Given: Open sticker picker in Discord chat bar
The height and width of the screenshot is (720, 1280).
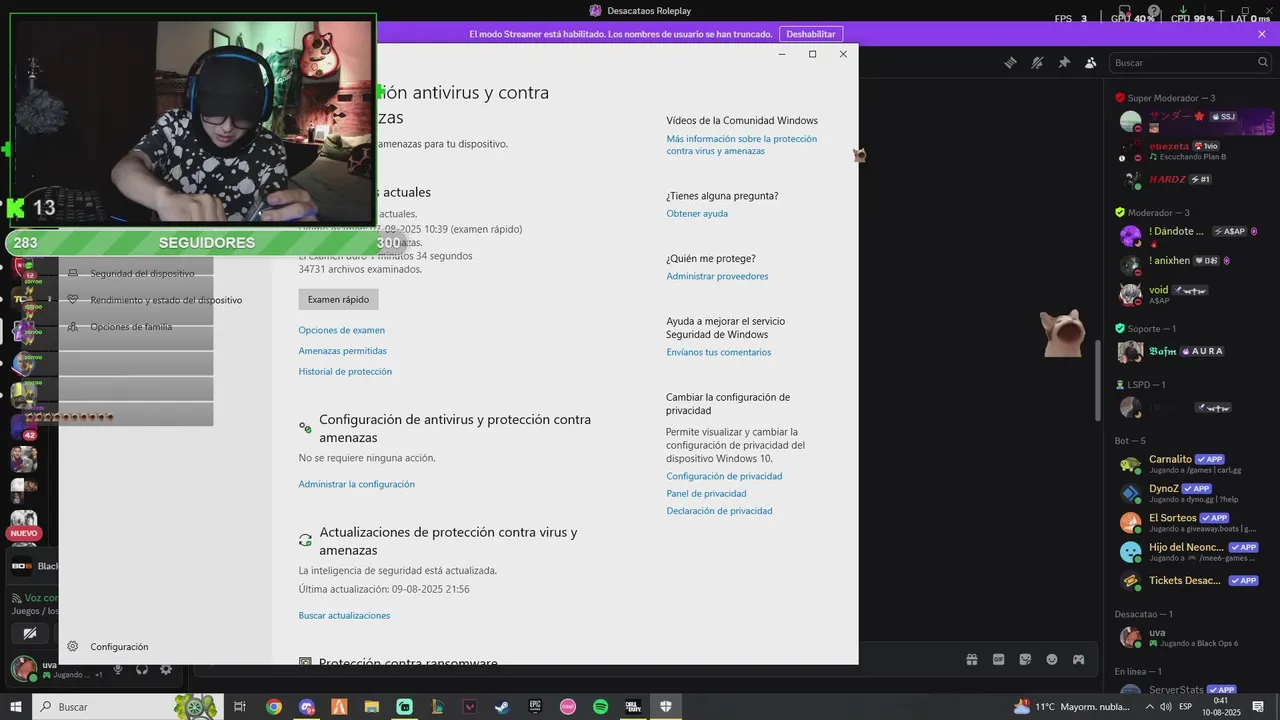Looking at the screenshot, I should pyautogui.click(x=1025, y=660).
